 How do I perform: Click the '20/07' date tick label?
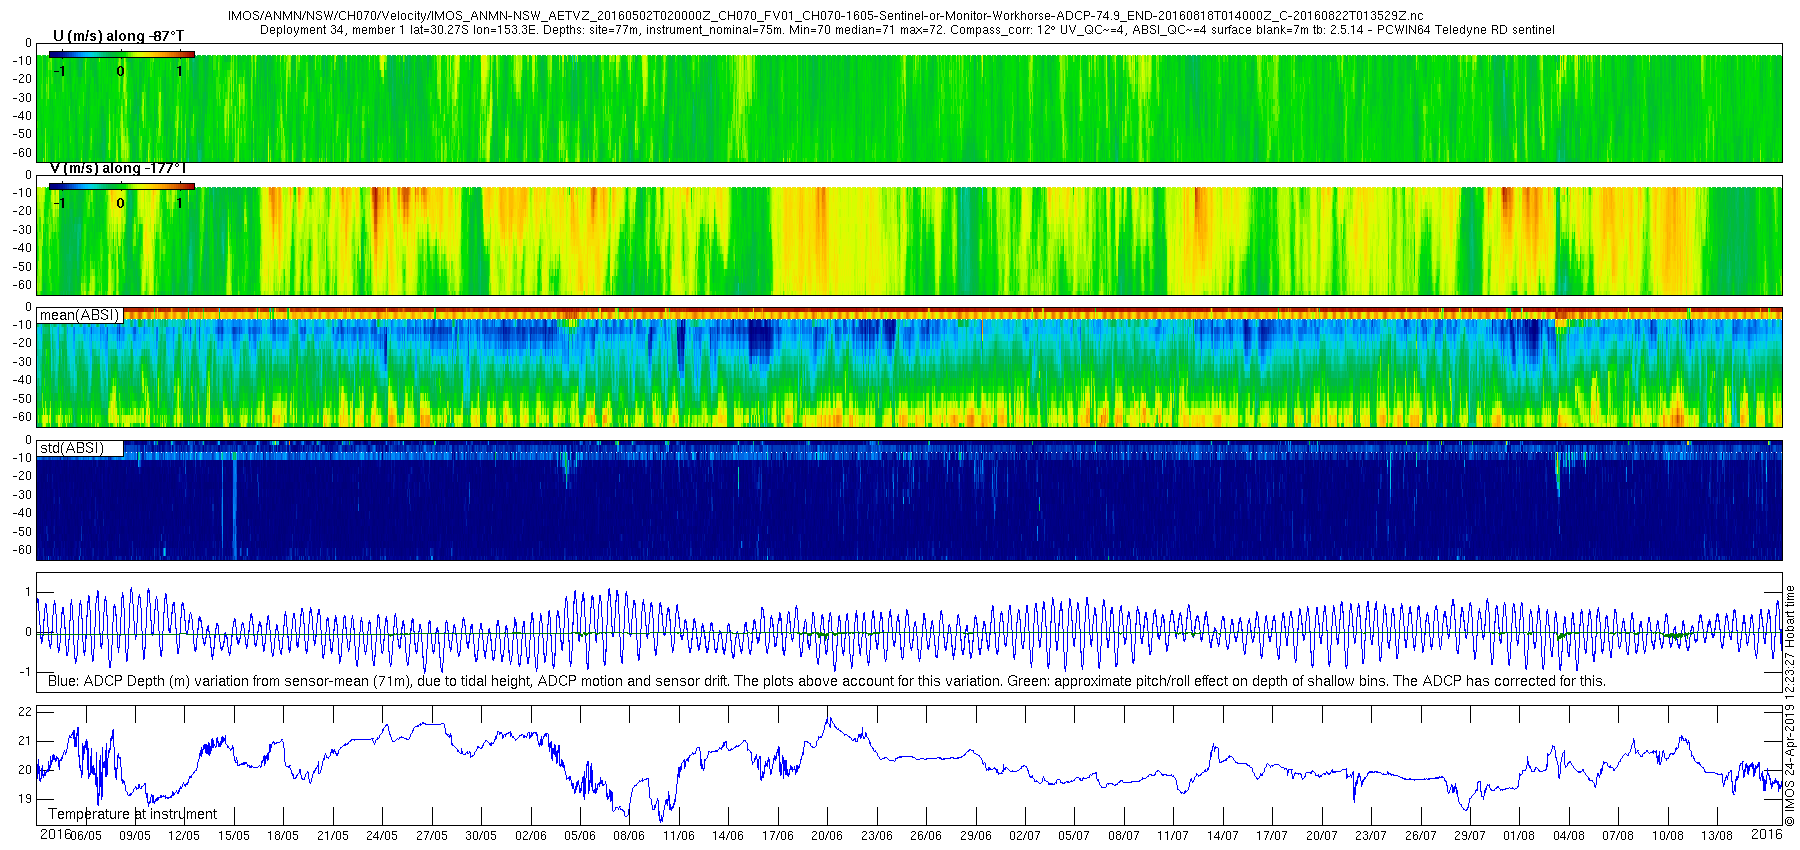(x=1322, y=836)
